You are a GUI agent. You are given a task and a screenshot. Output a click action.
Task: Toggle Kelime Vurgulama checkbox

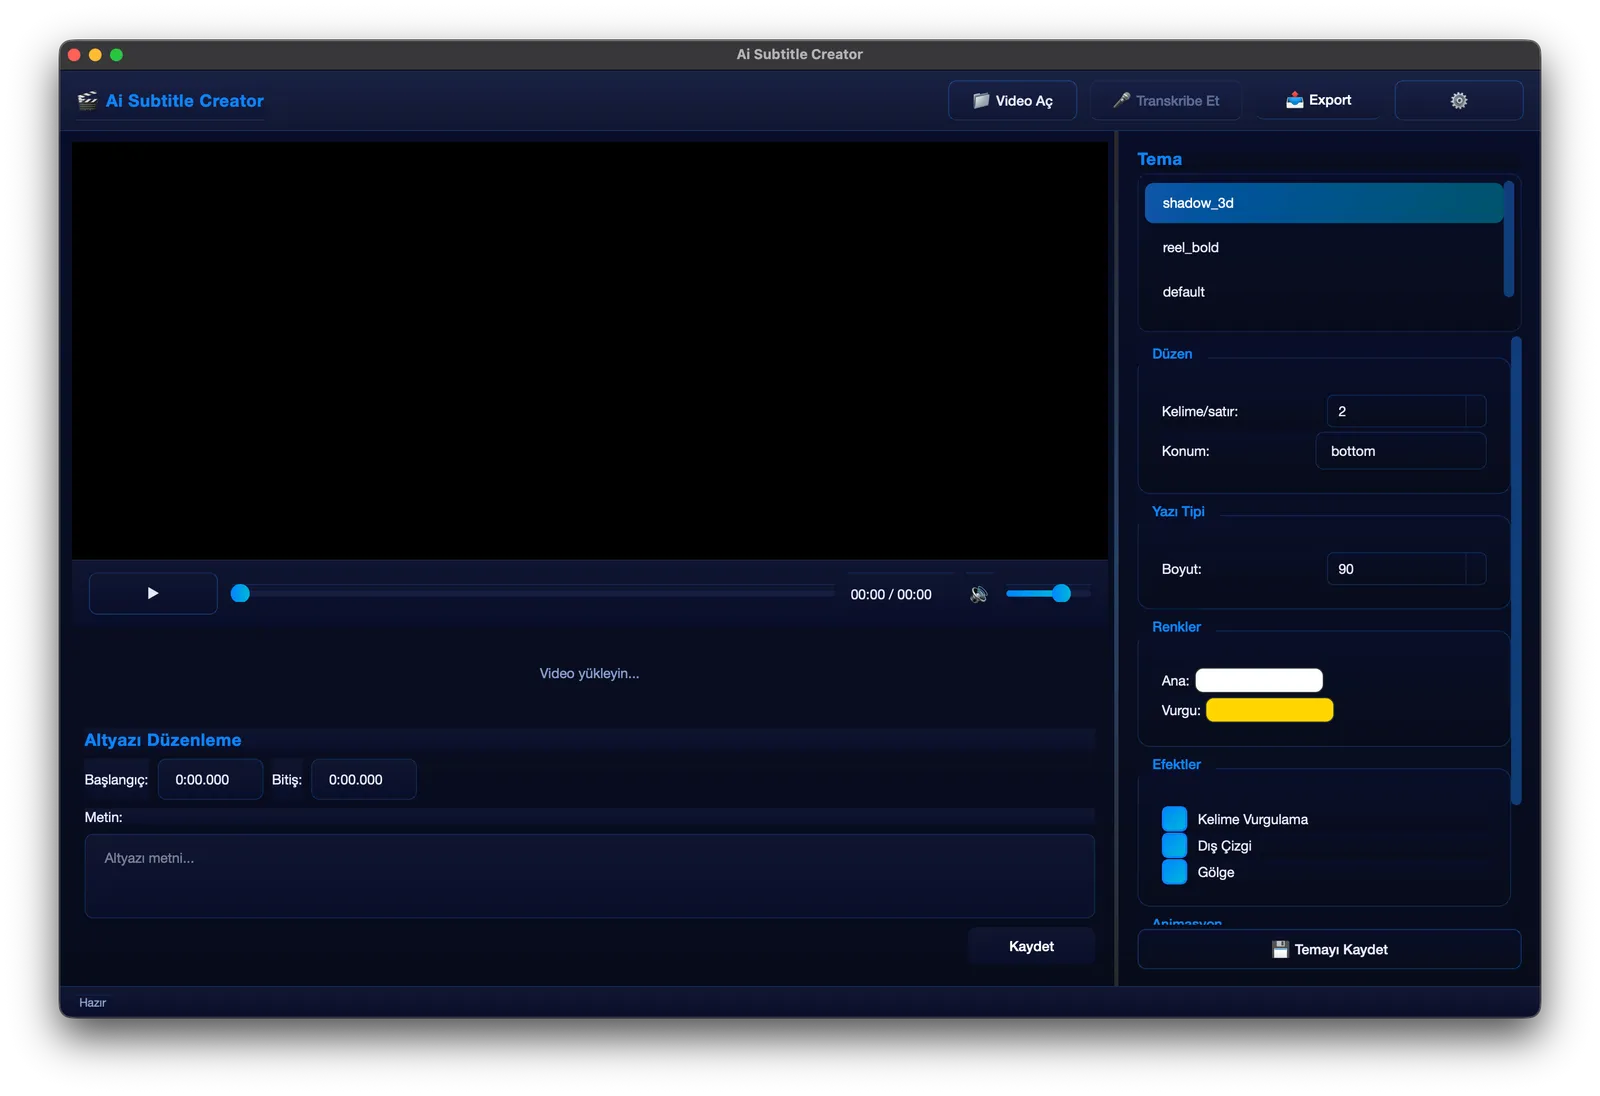[1174, 819]
